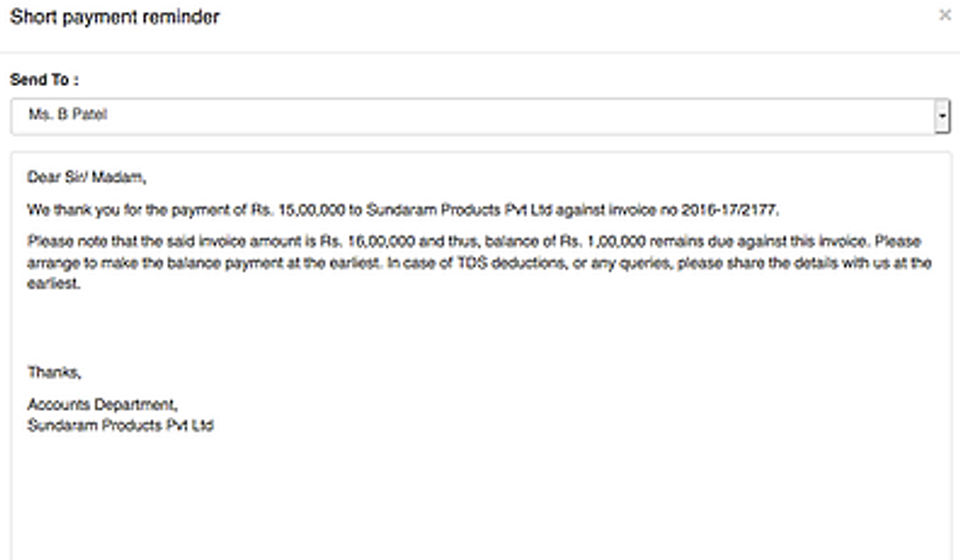Click Sundaram Products Pvt Ltd in signature
The height and width of the screenshot is (560, 960).
[120, 425]
